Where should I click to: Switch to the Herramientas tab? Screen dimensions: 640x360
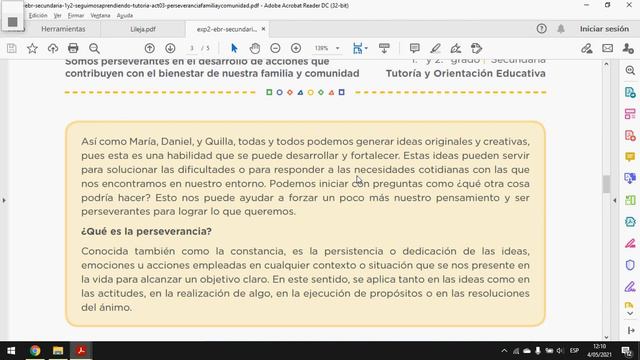(x=63, y=29)
